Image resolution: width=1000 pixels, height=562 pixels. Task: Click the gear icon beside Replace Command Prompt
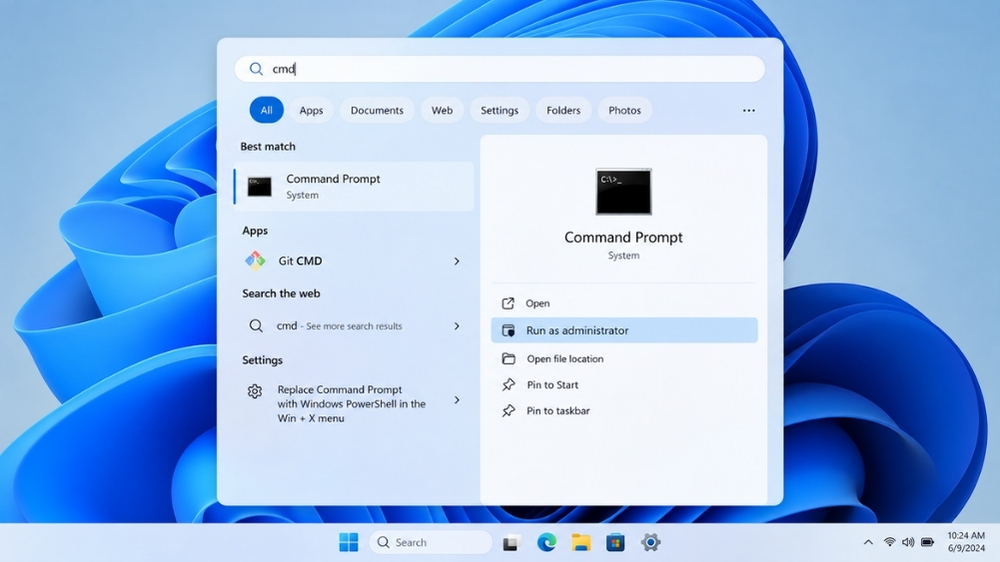click(254, 391)
